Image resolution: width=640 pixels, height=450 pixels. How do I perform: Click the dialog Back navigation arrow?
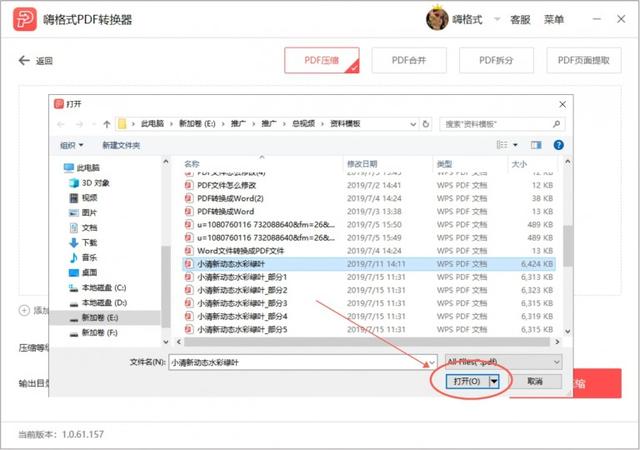pos(61,124)
